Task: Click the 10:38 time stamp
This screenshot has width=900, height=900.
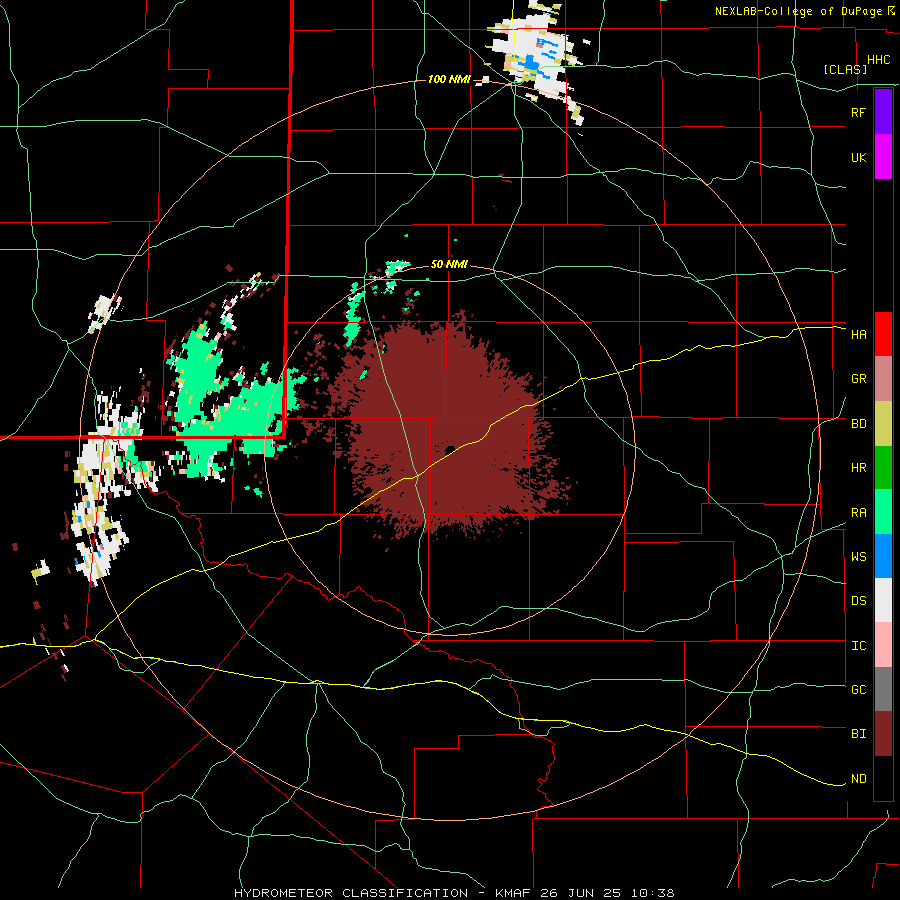Action: (652, 893)
